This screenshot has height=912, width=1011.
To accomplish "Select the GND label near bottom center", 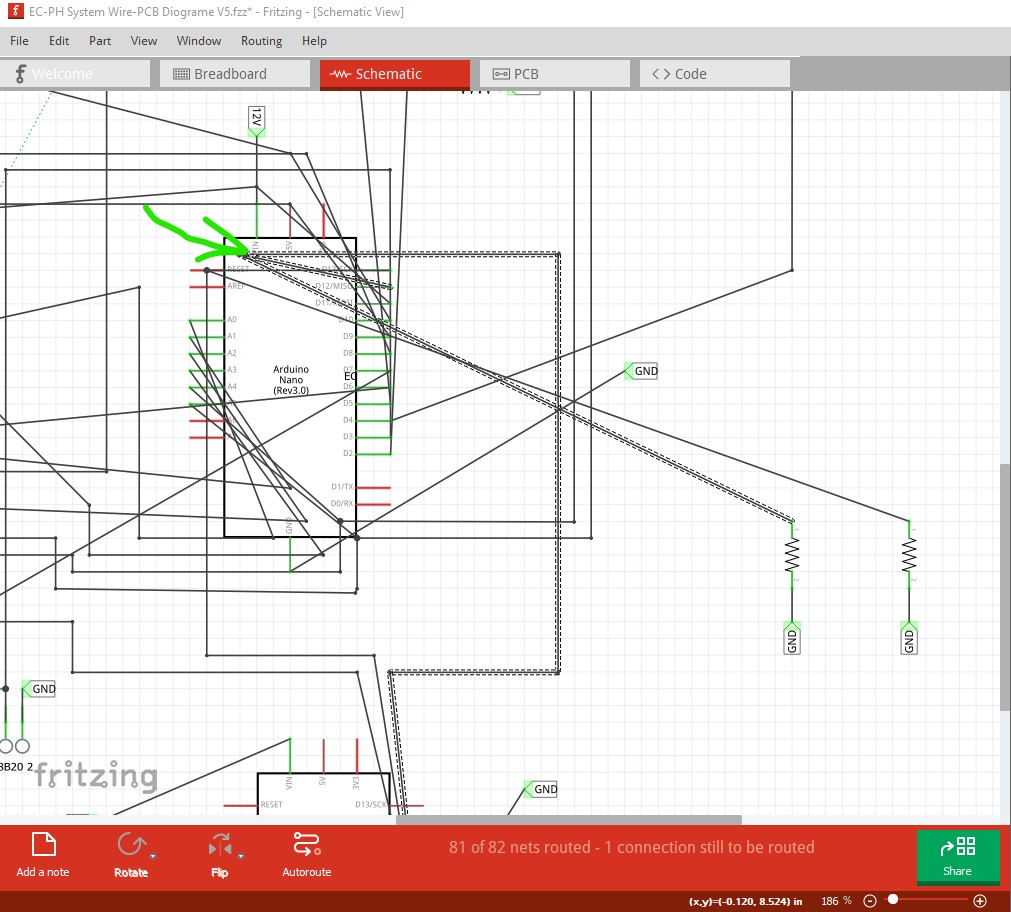I will tap(541, 789).
